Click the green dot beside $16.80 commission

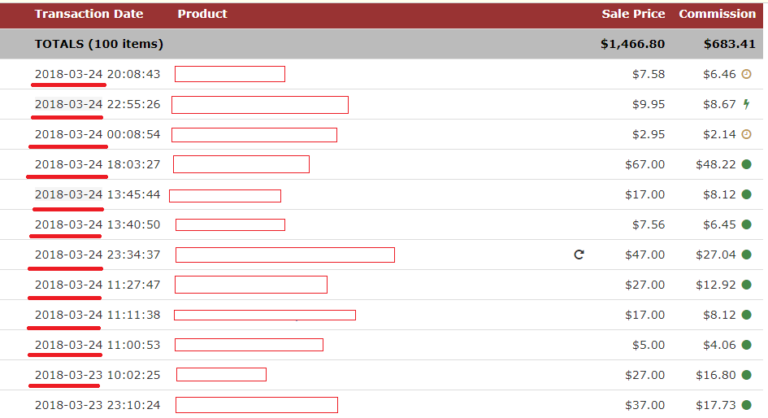coord(746,375)
